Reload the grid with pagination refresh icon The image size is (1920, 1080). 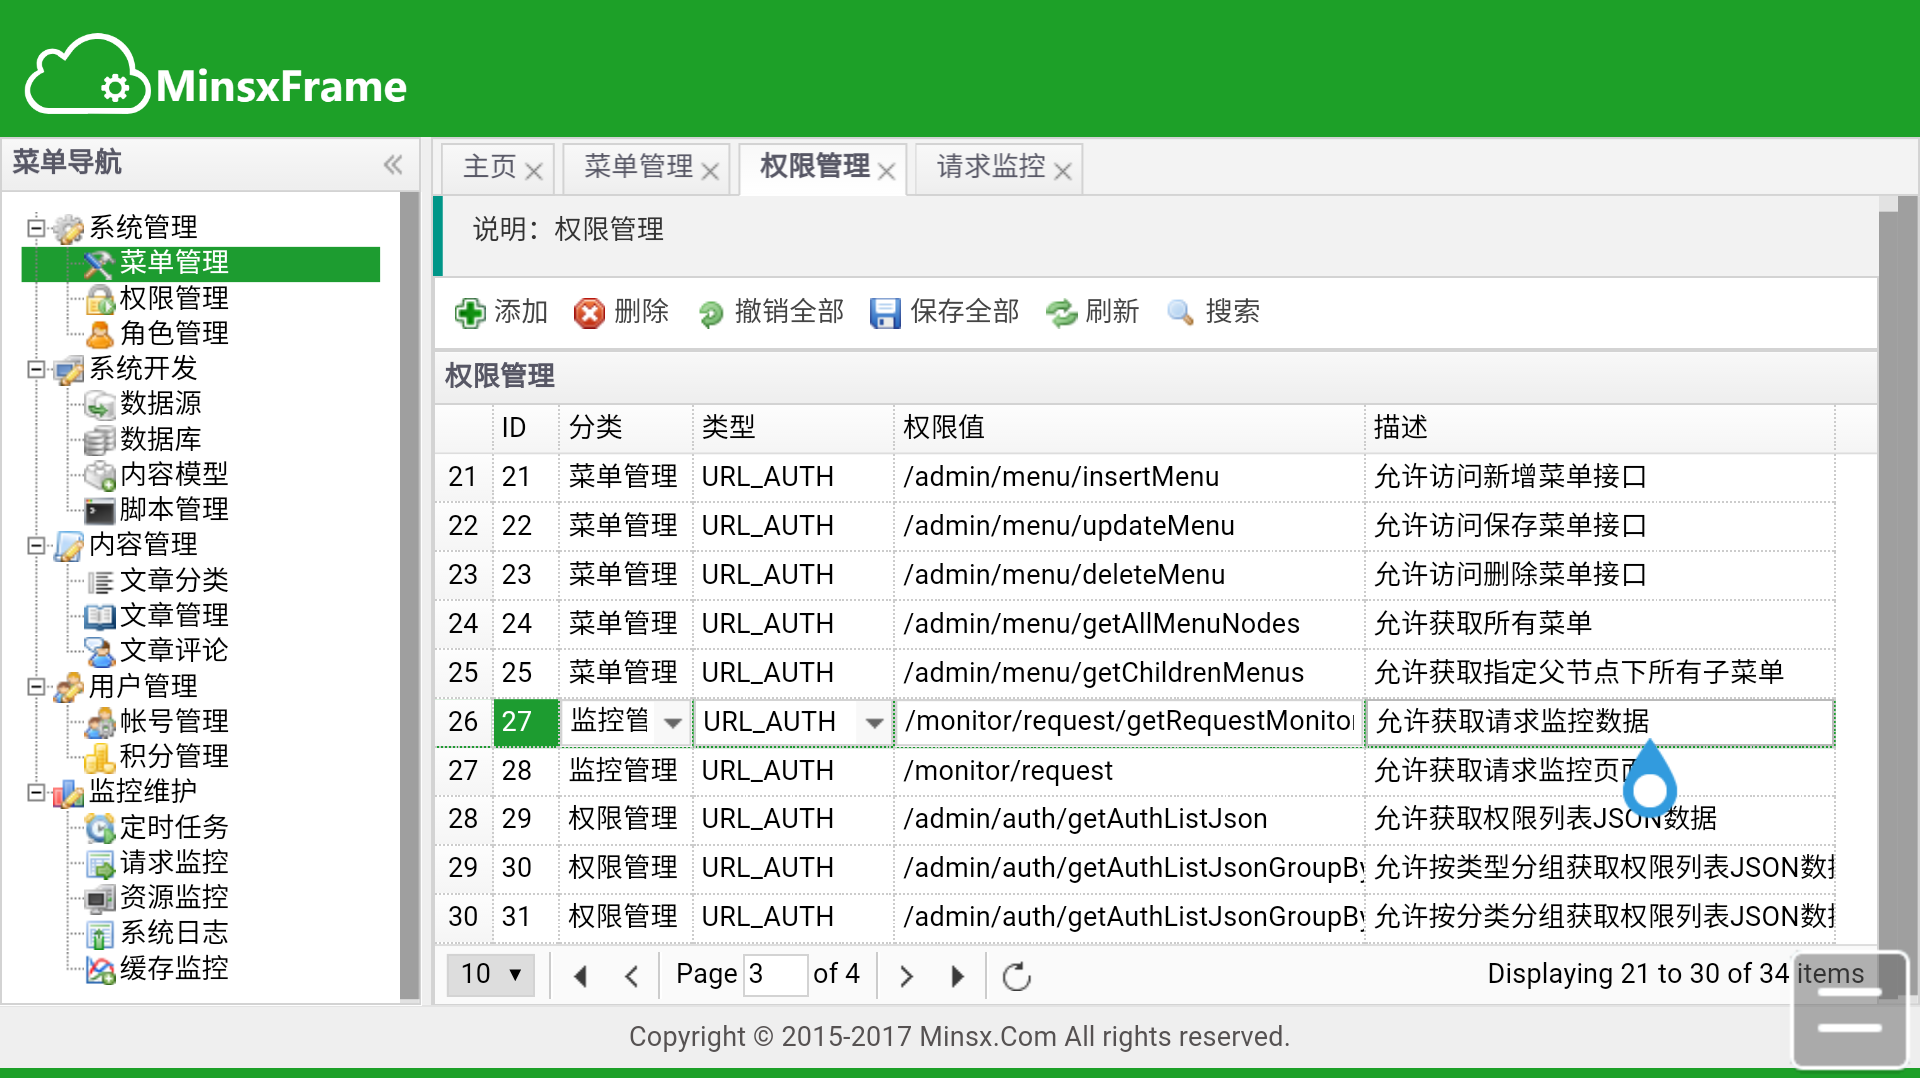[x=1016, y=976]
